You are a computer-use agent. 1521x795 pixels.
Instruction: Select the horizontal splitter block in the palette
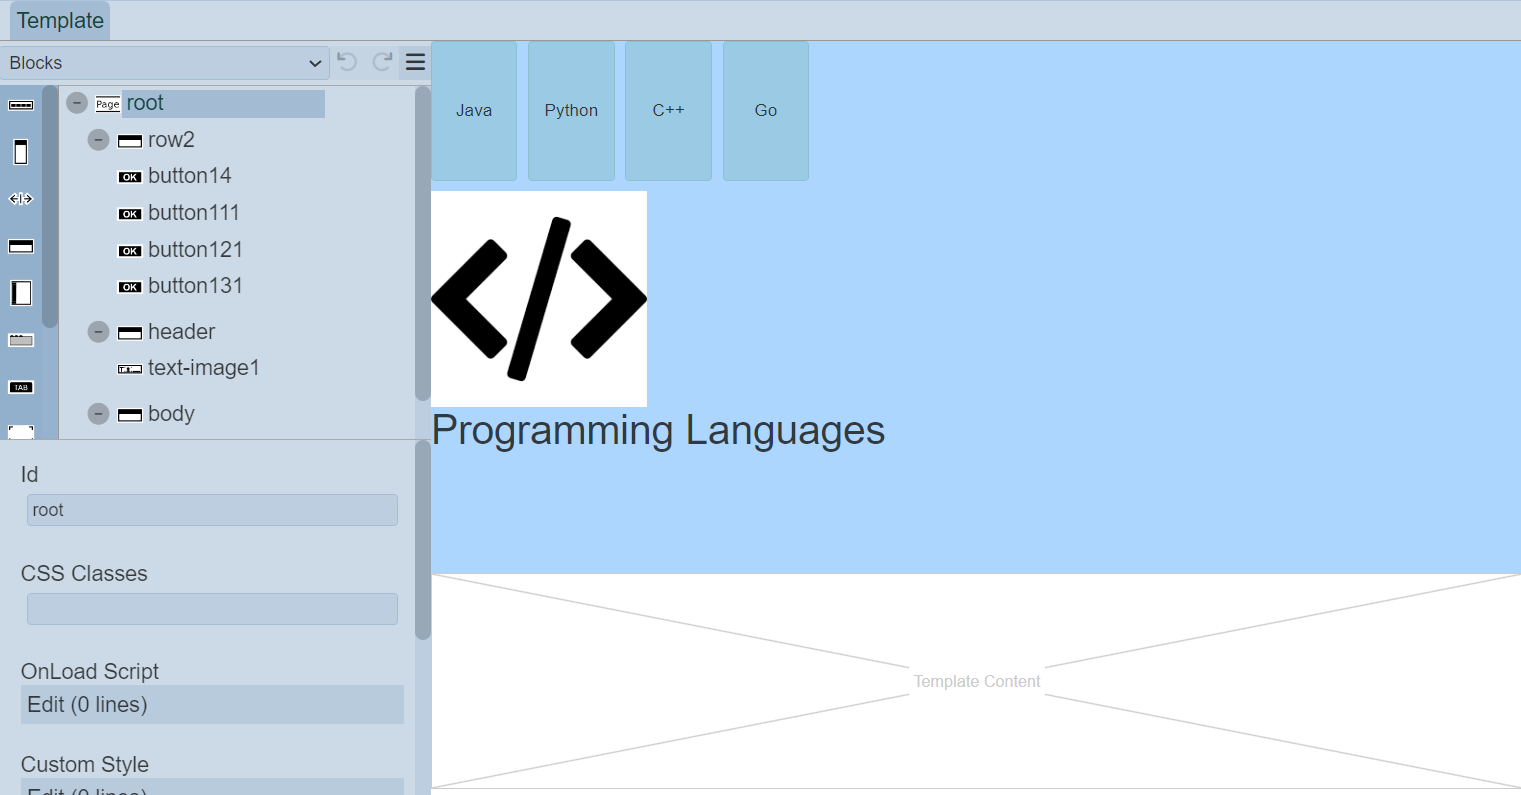pos(21,199)
